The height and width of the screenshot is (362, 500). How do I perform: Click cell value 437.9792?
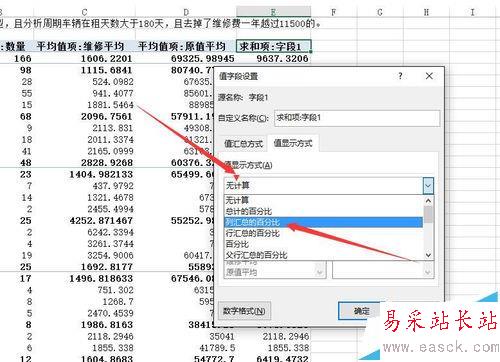click(113, 186)
